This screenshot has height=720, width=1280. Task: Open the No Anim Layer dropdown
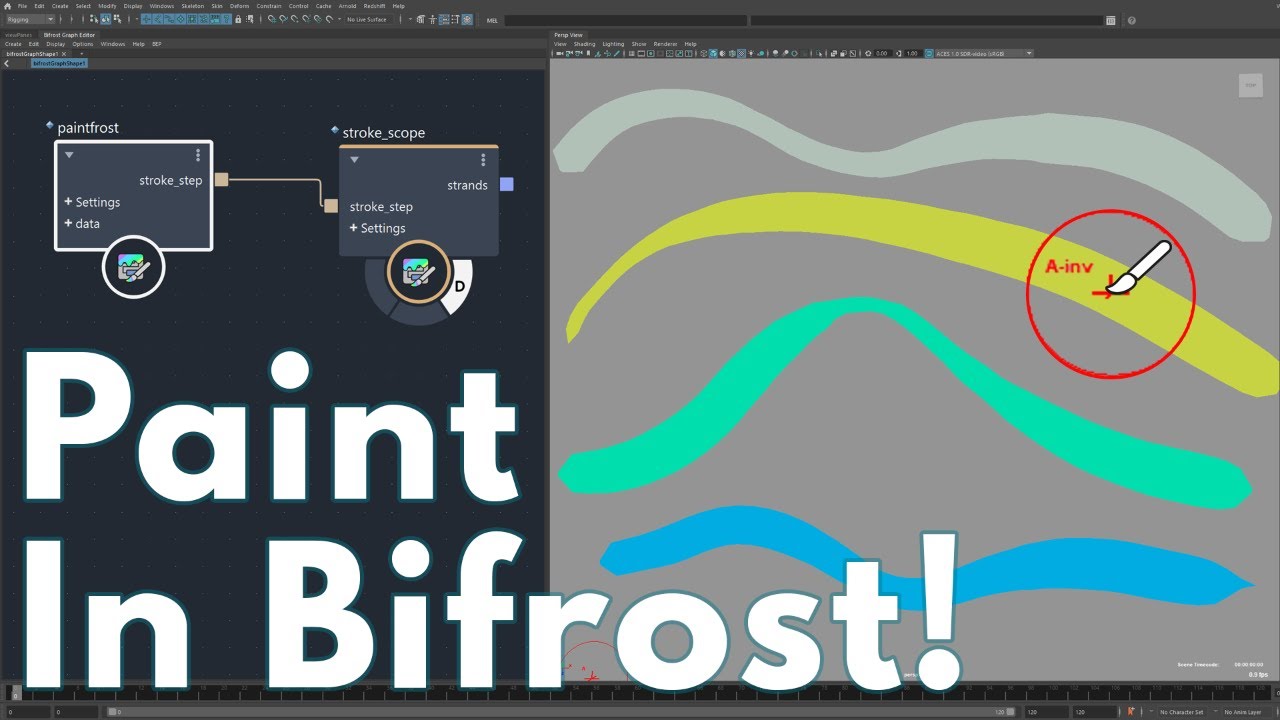click(1244, 712)
